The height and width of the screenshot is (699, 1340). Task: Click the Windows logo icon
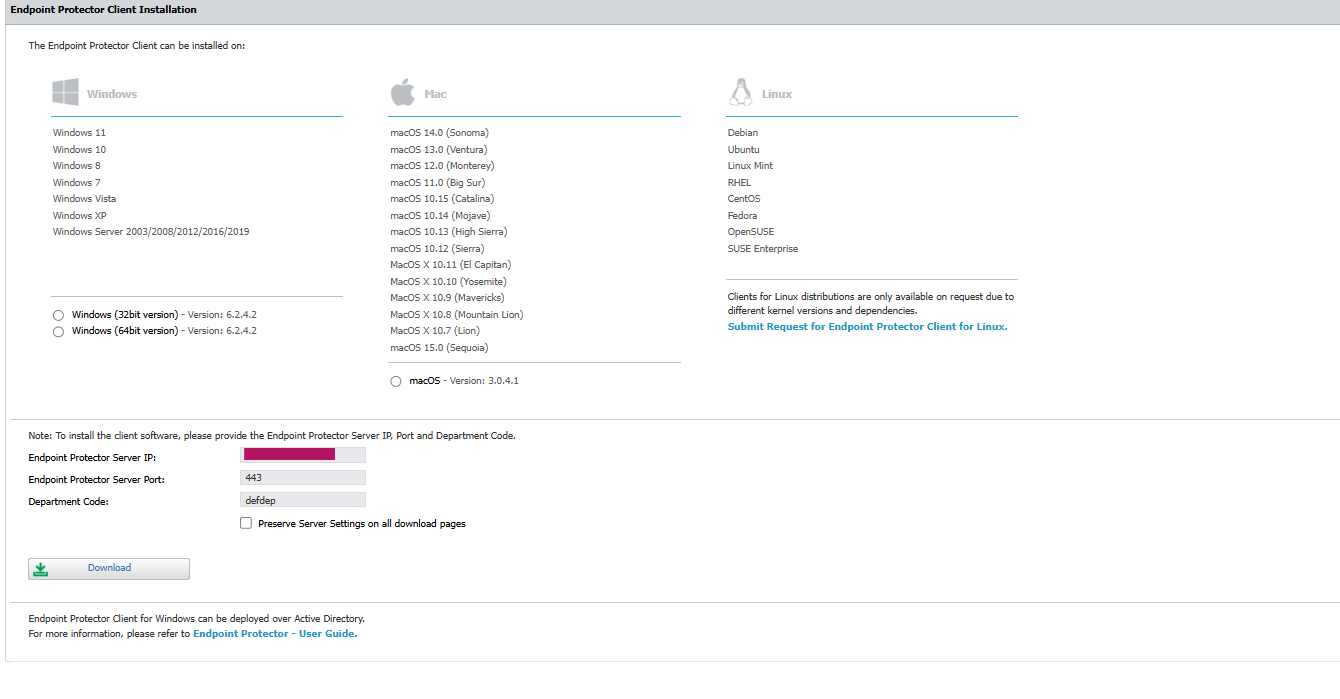pyautogui.click(x=64, y=91)
